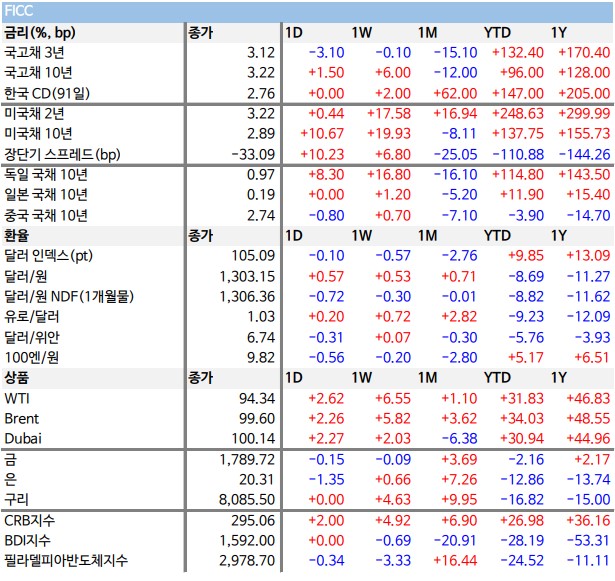Click spread 1Y value -144.26
The image size is (615, 581).
(x=584, y=154)
